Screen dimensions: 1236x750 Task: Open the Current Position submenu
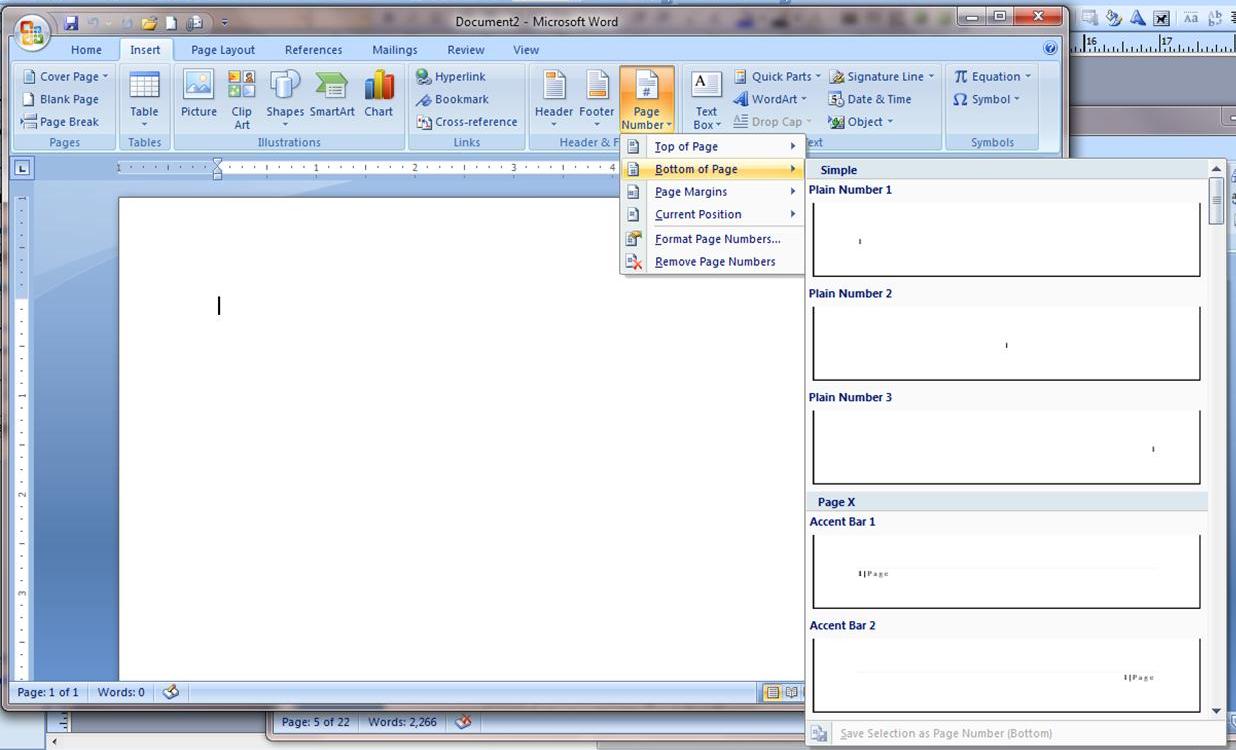click(712, 214)
